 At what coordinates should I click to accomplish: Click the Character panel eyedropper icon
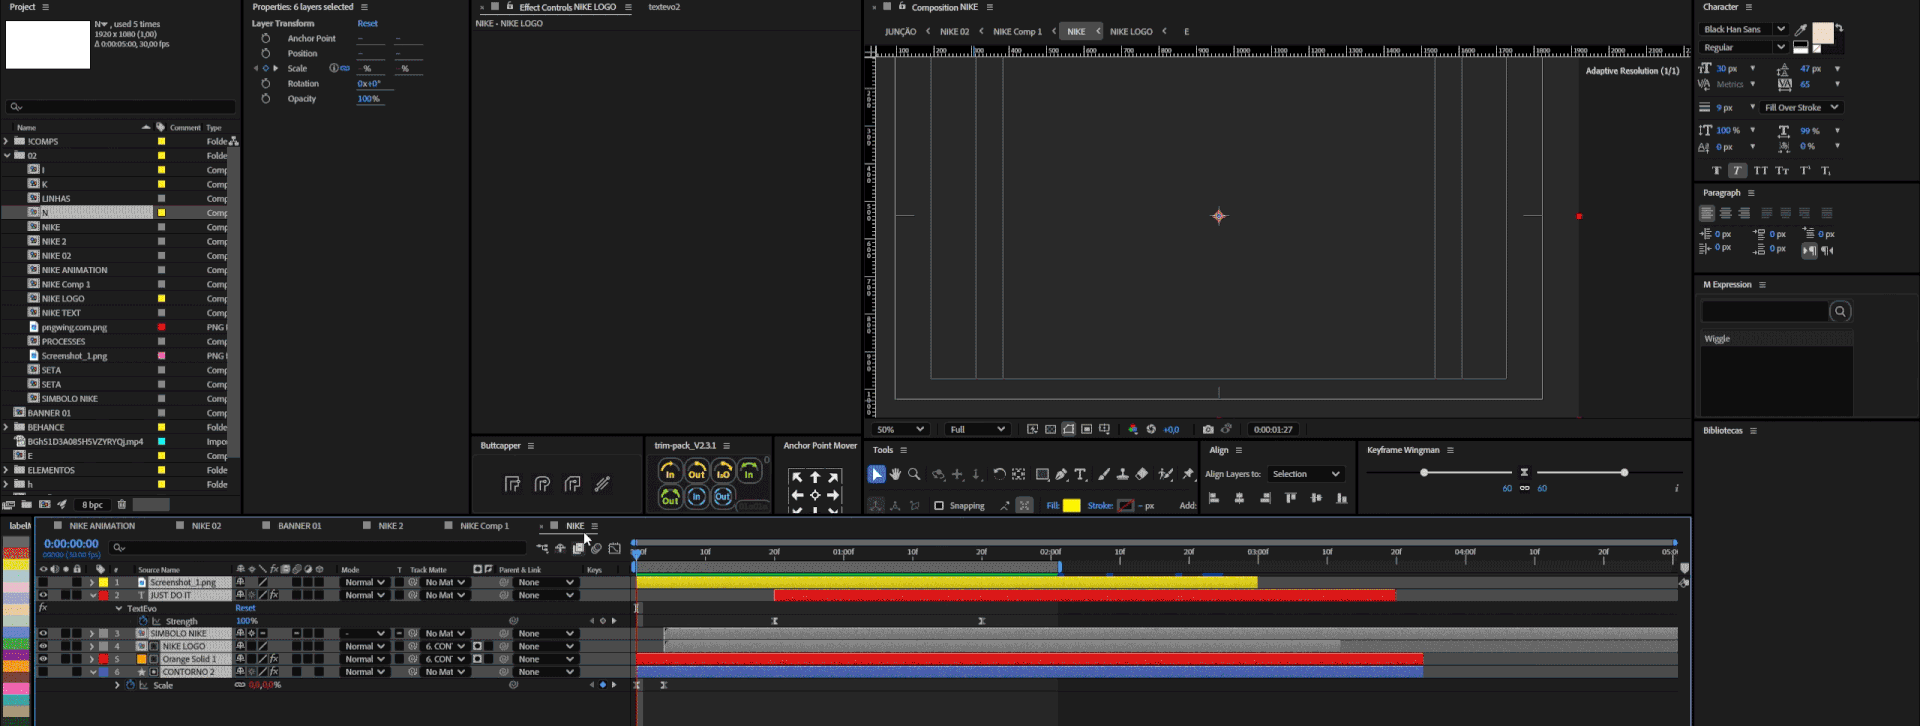tap(1801, 30)
